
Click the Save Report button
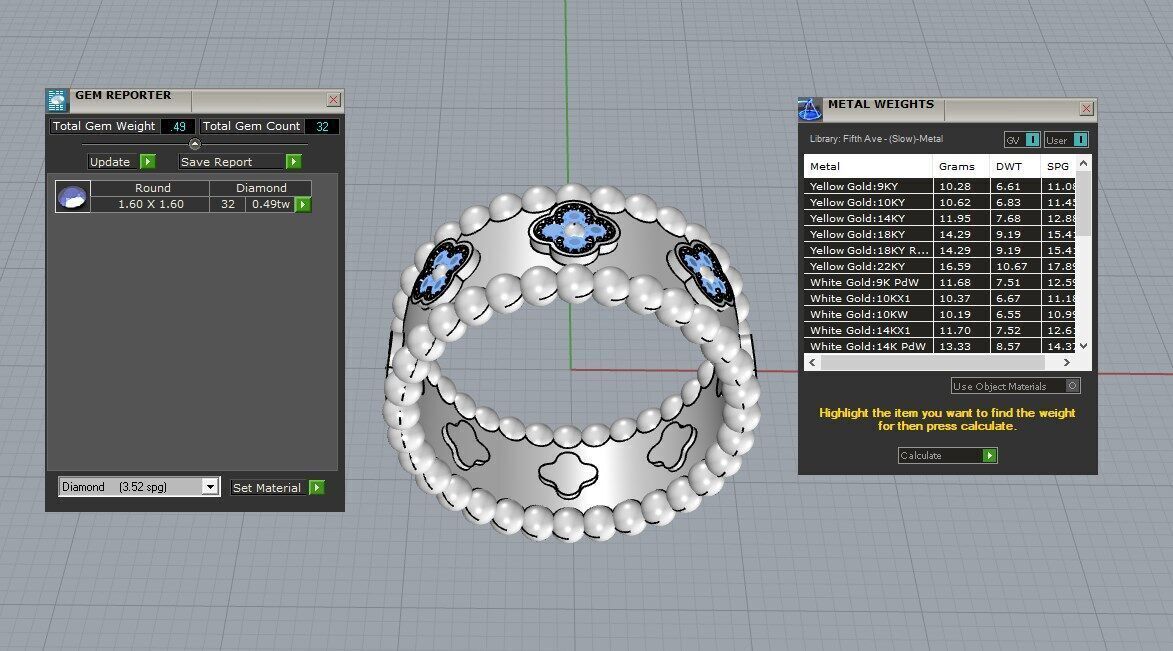(x=240, y=162)
